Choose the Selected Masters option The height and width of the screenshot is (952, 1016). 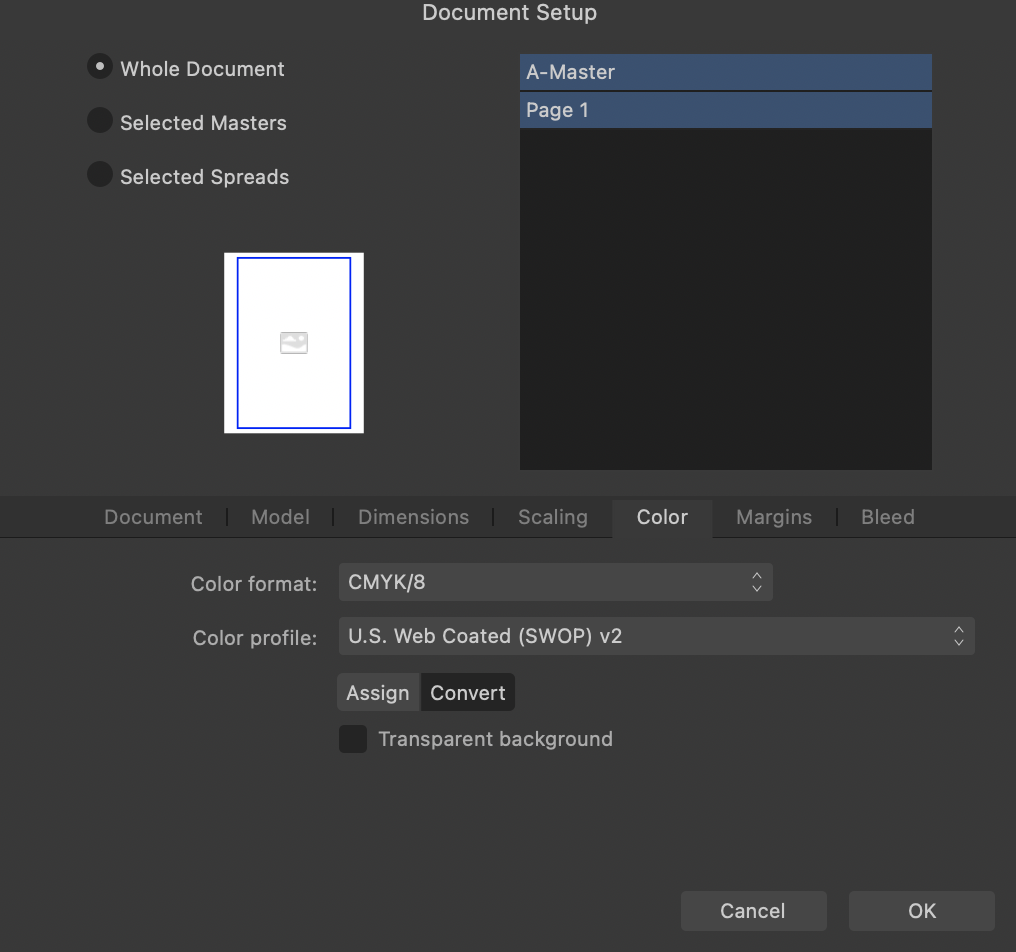(100, 121)
